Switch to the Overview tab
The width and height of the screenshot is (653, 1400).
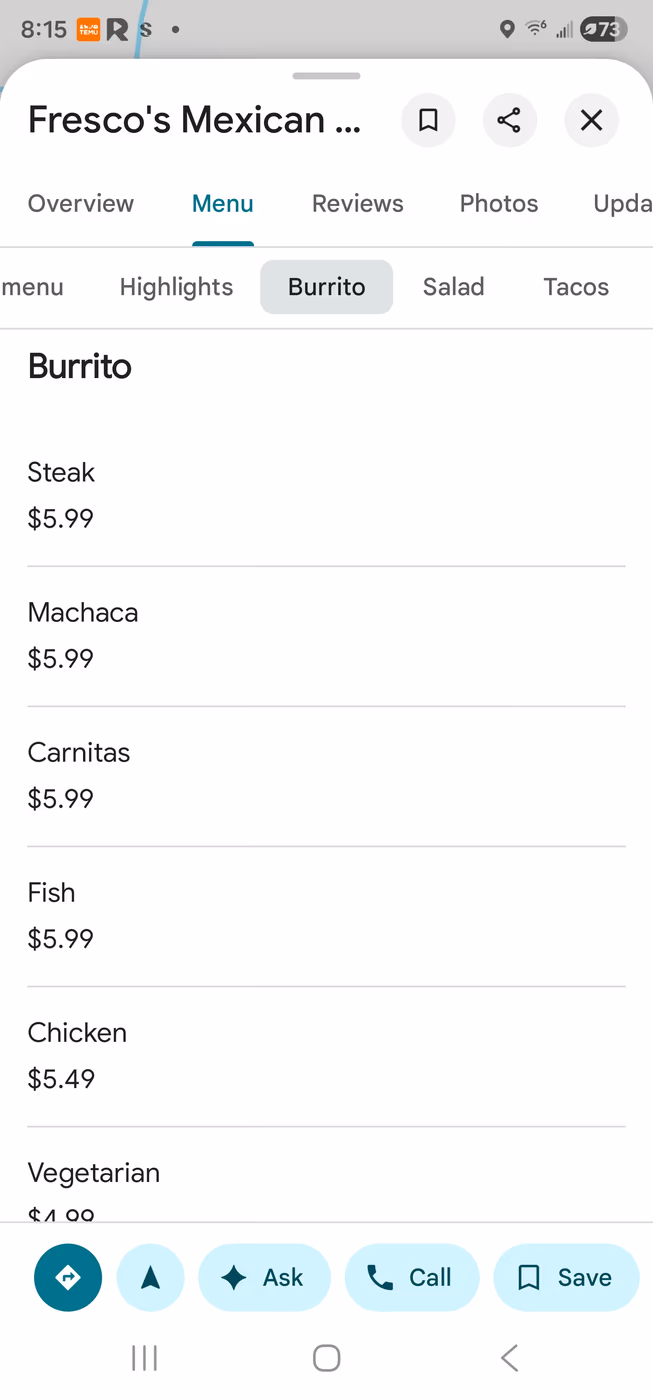coord(81,204)
